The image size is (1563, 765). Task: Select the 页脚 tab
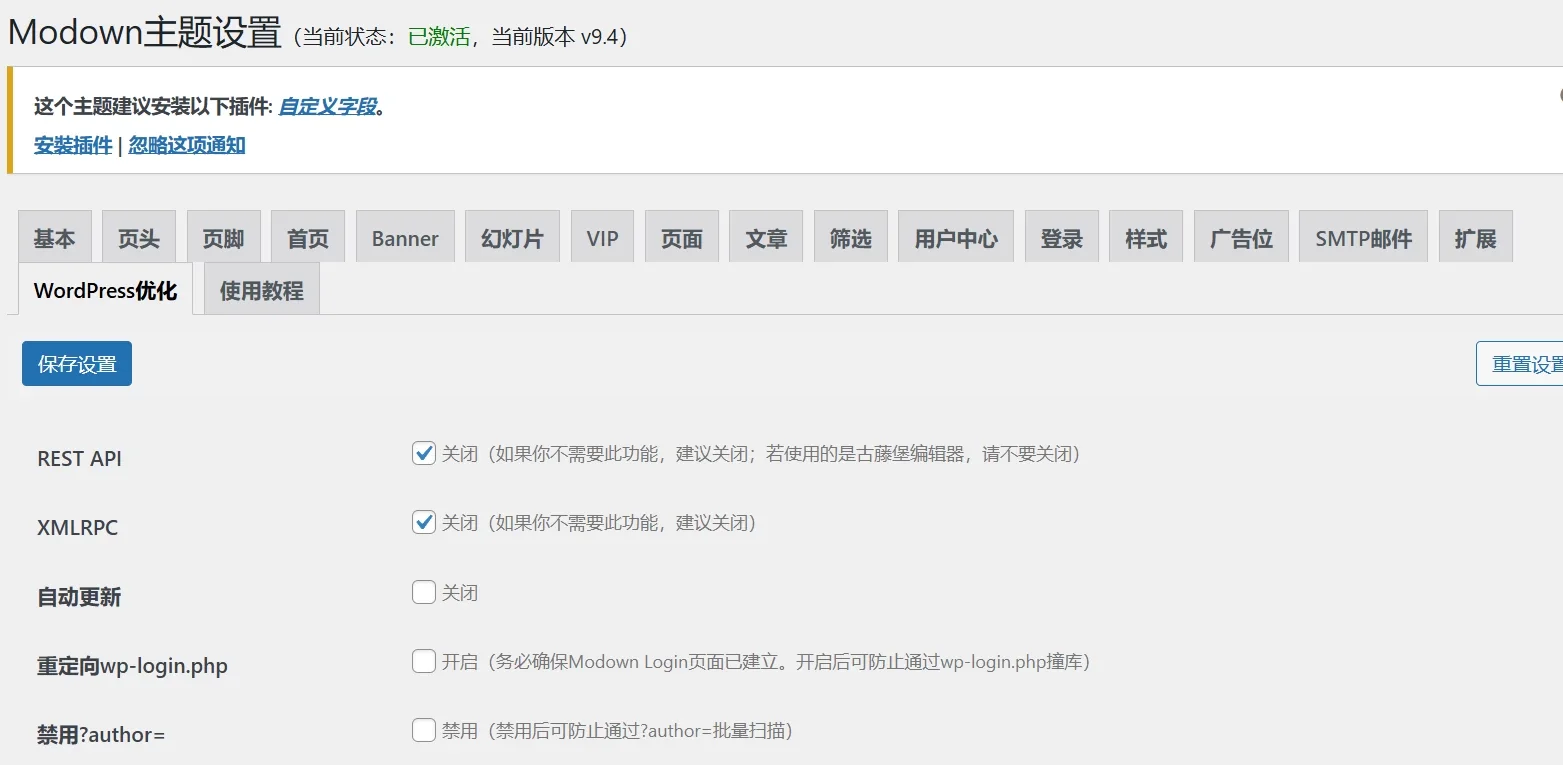[223, 237]
